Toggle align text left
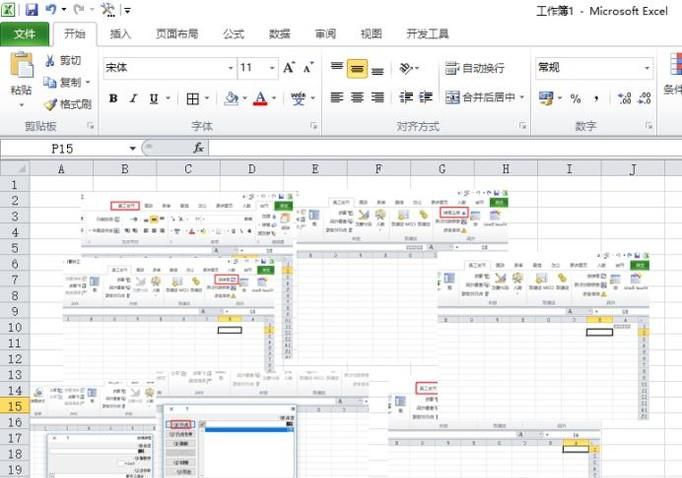This screenshot has height=478, width=682. 337,97
